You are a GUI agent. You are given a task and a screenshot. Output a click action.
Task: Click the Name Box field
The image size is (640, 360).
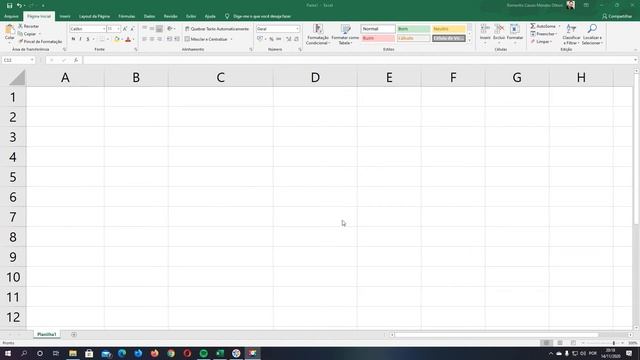18,60
